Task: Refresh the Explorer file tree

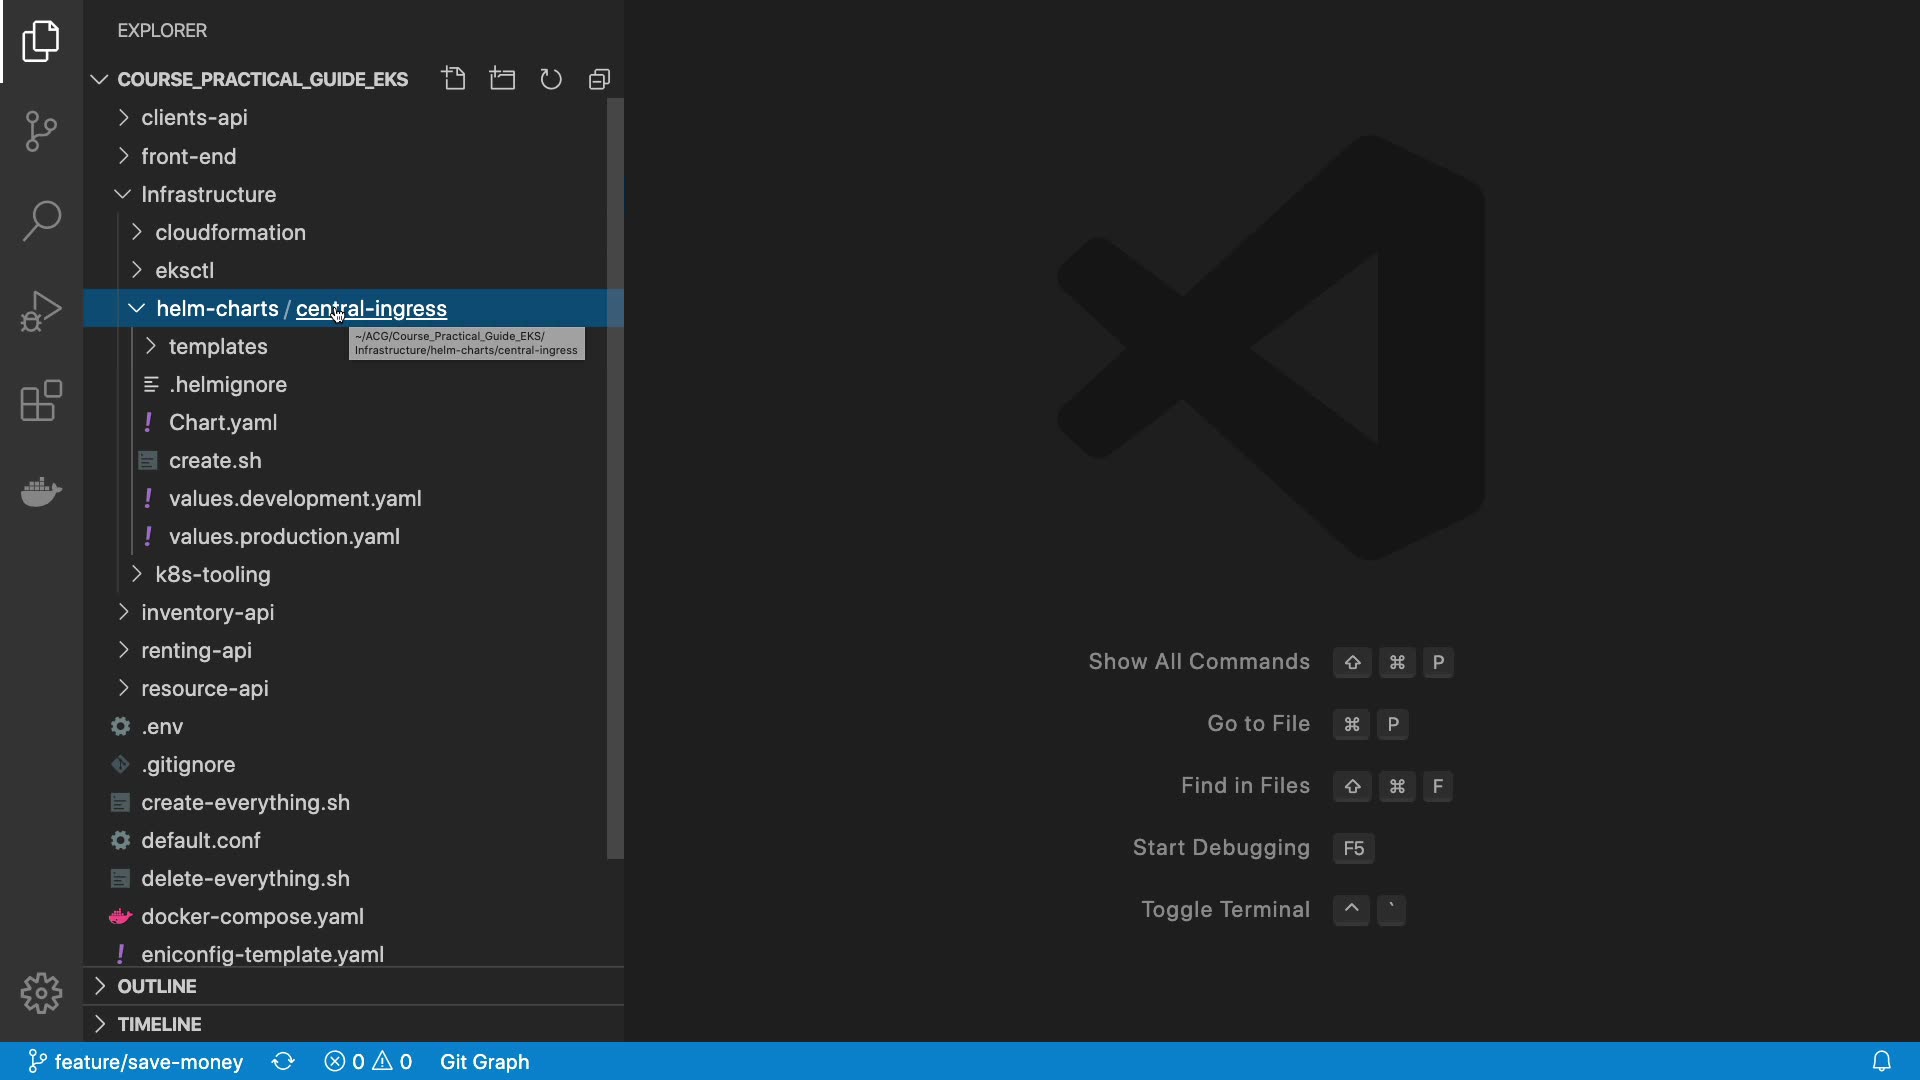Action: 551,79
